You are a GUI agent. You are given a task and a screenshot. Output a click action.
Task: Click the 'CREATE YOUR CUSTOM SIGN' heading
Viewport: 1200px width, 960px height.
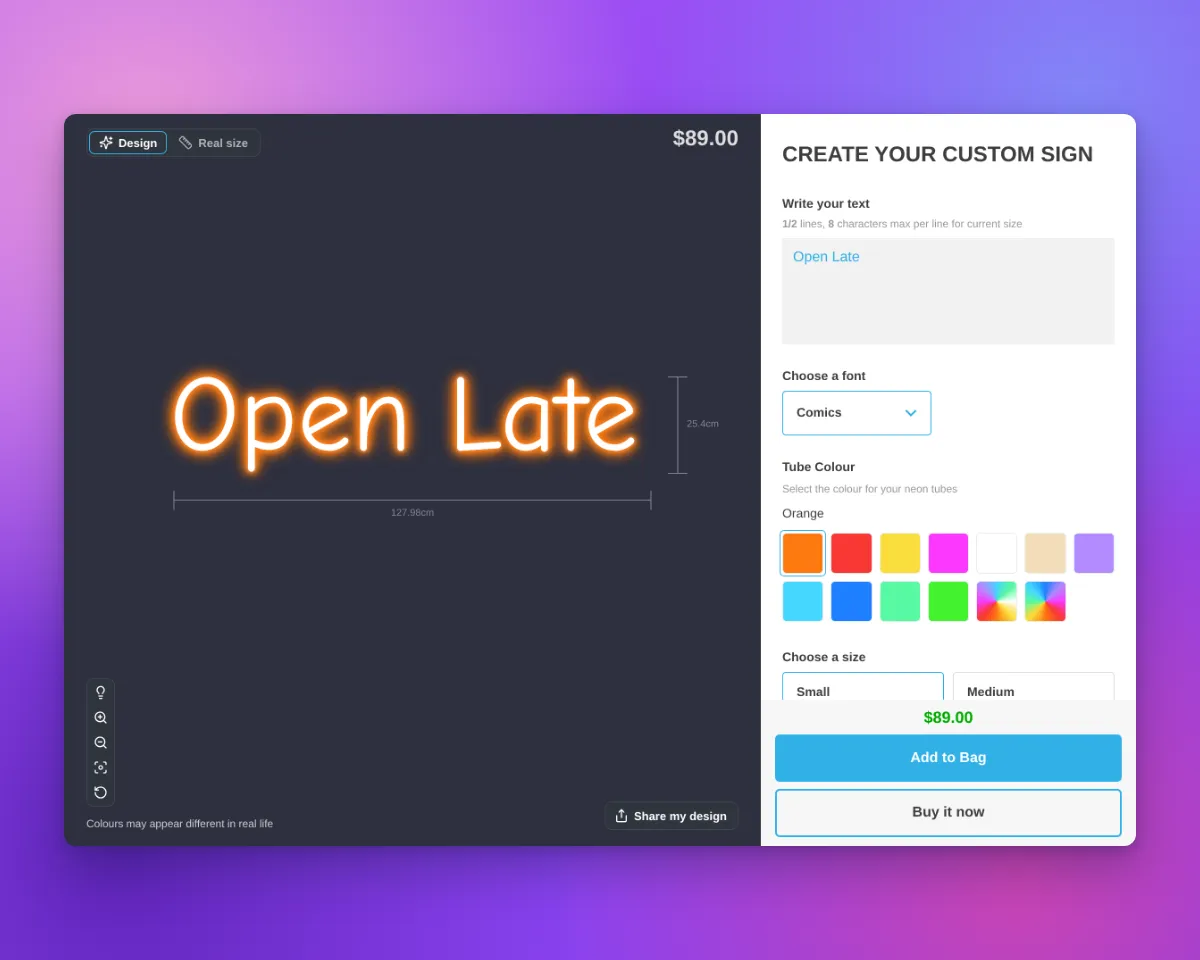point(937,154)
